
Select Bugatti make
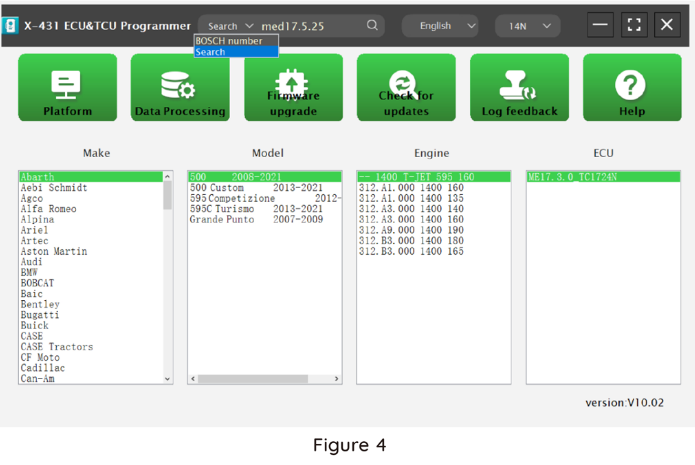[x=91, y=315]
